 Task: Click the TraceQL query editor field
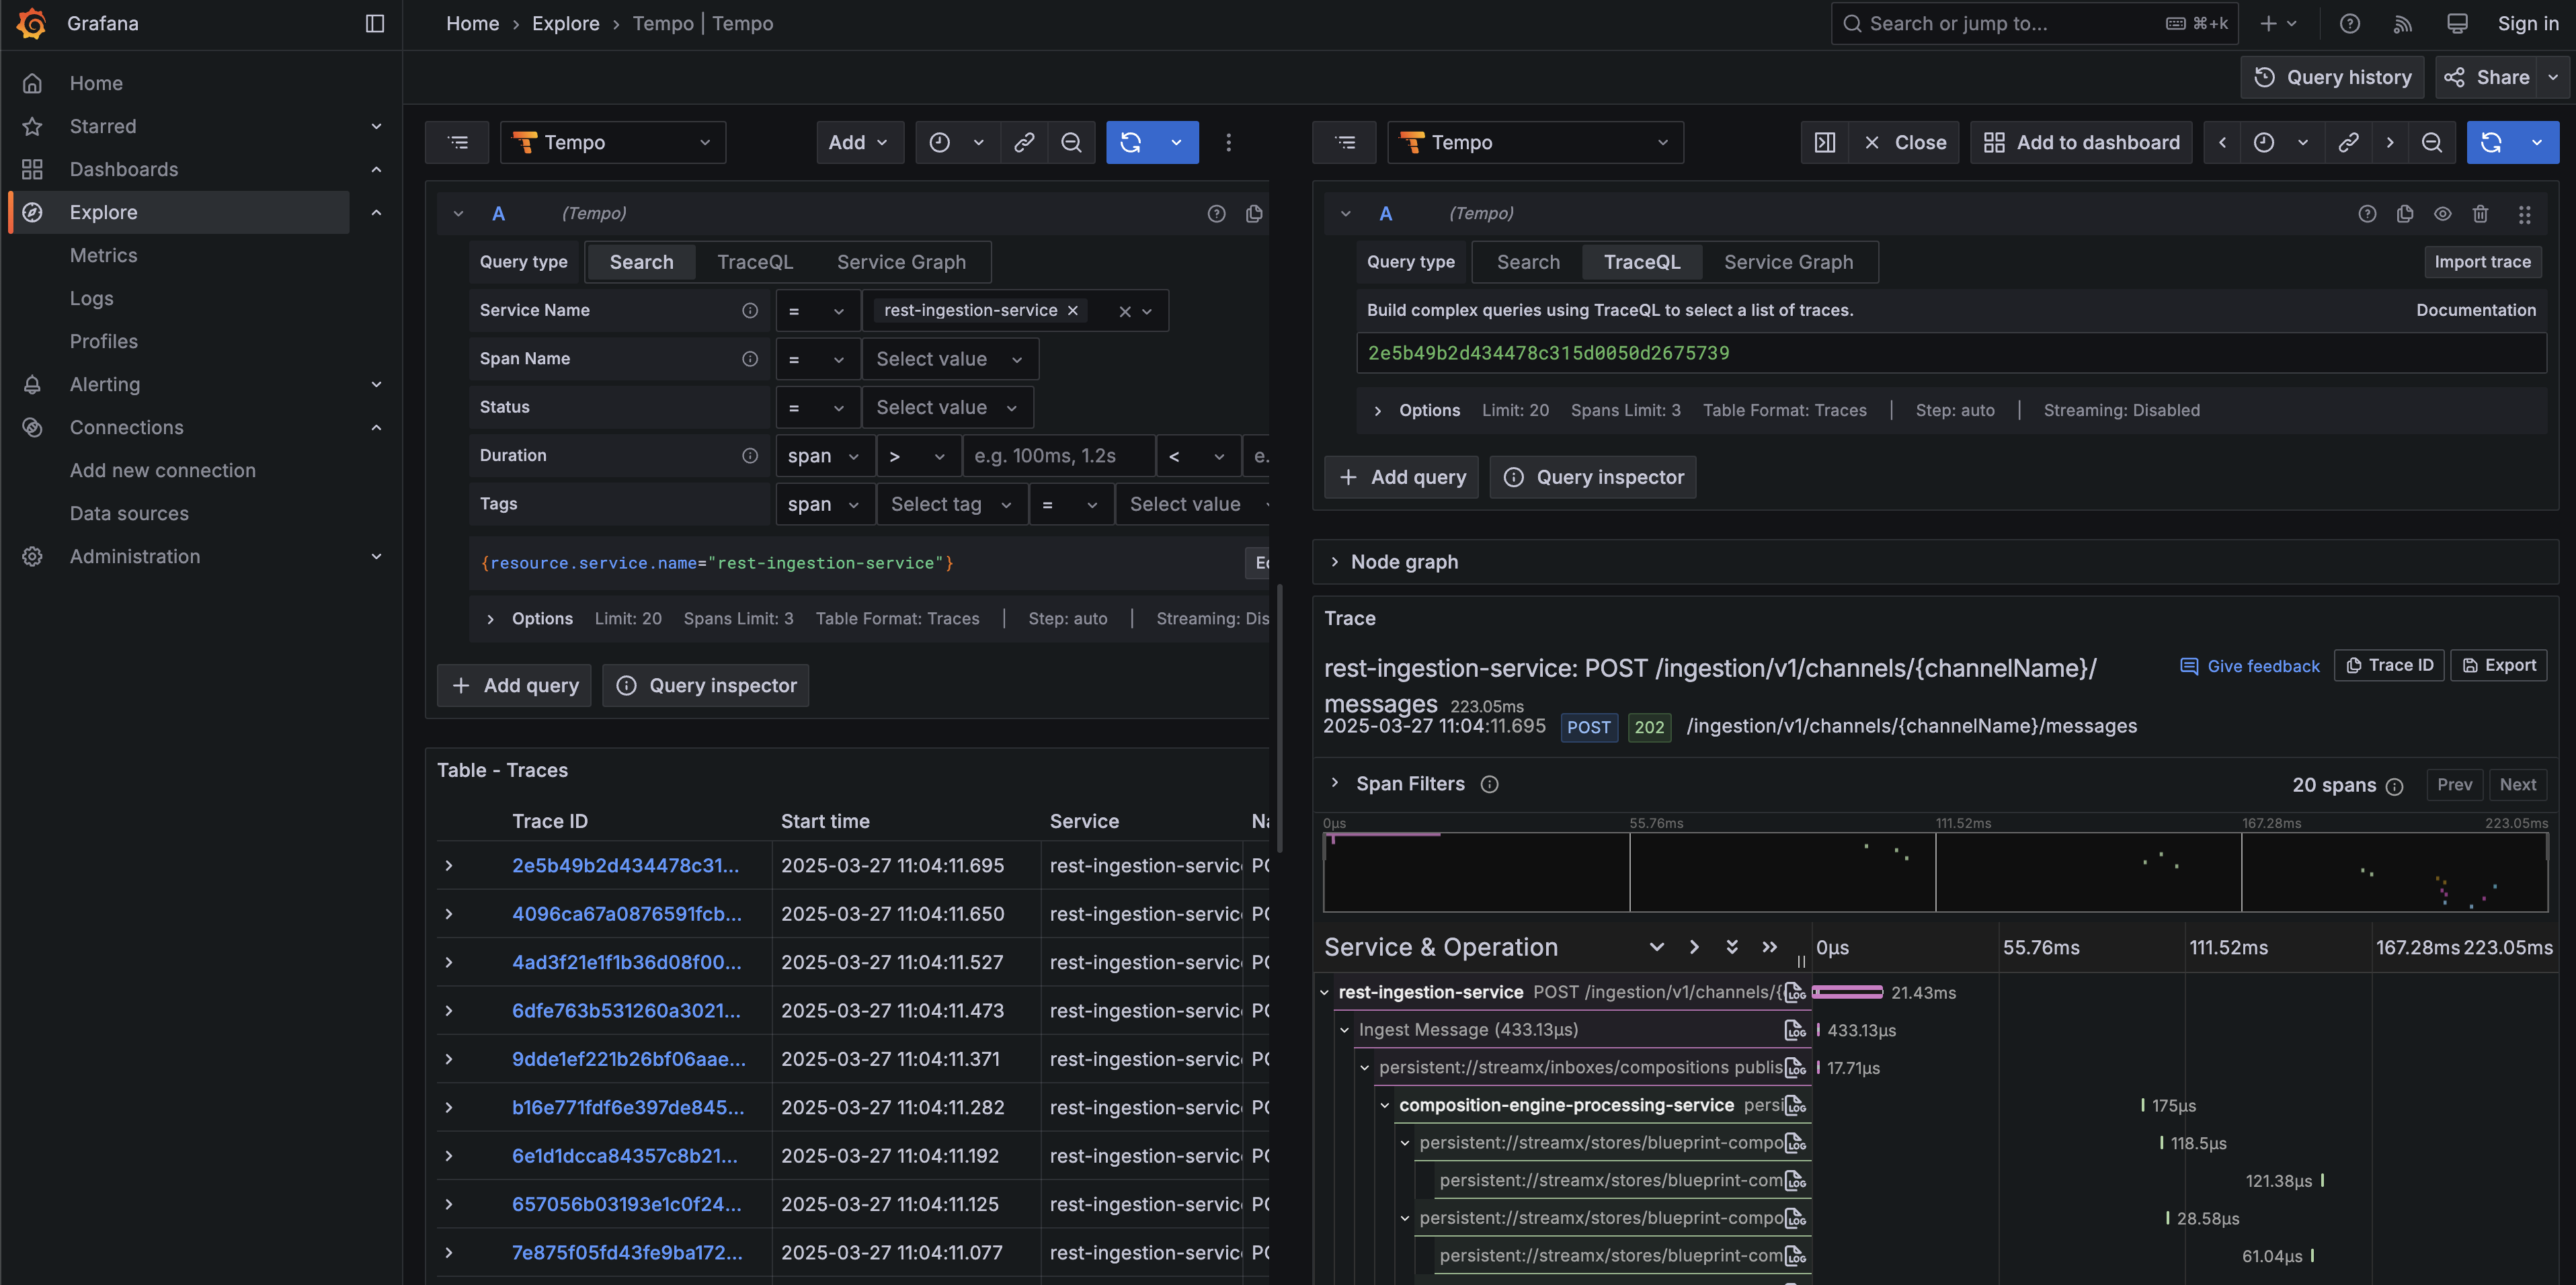coord(1951,354)
